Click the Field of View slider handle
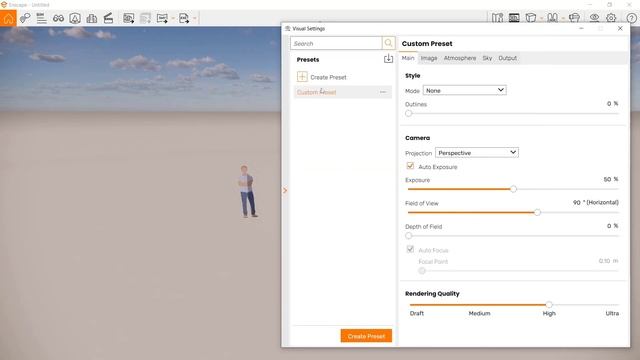Viewport: 640px width, 360px height. (537, 212)
